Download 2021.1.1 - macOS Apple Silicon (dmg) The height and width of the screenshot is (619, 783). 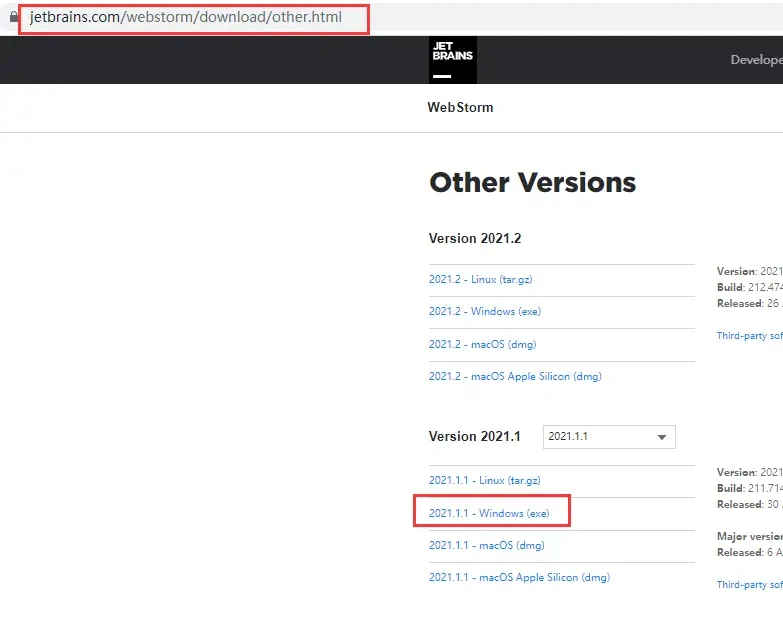(x=519, y=577)
